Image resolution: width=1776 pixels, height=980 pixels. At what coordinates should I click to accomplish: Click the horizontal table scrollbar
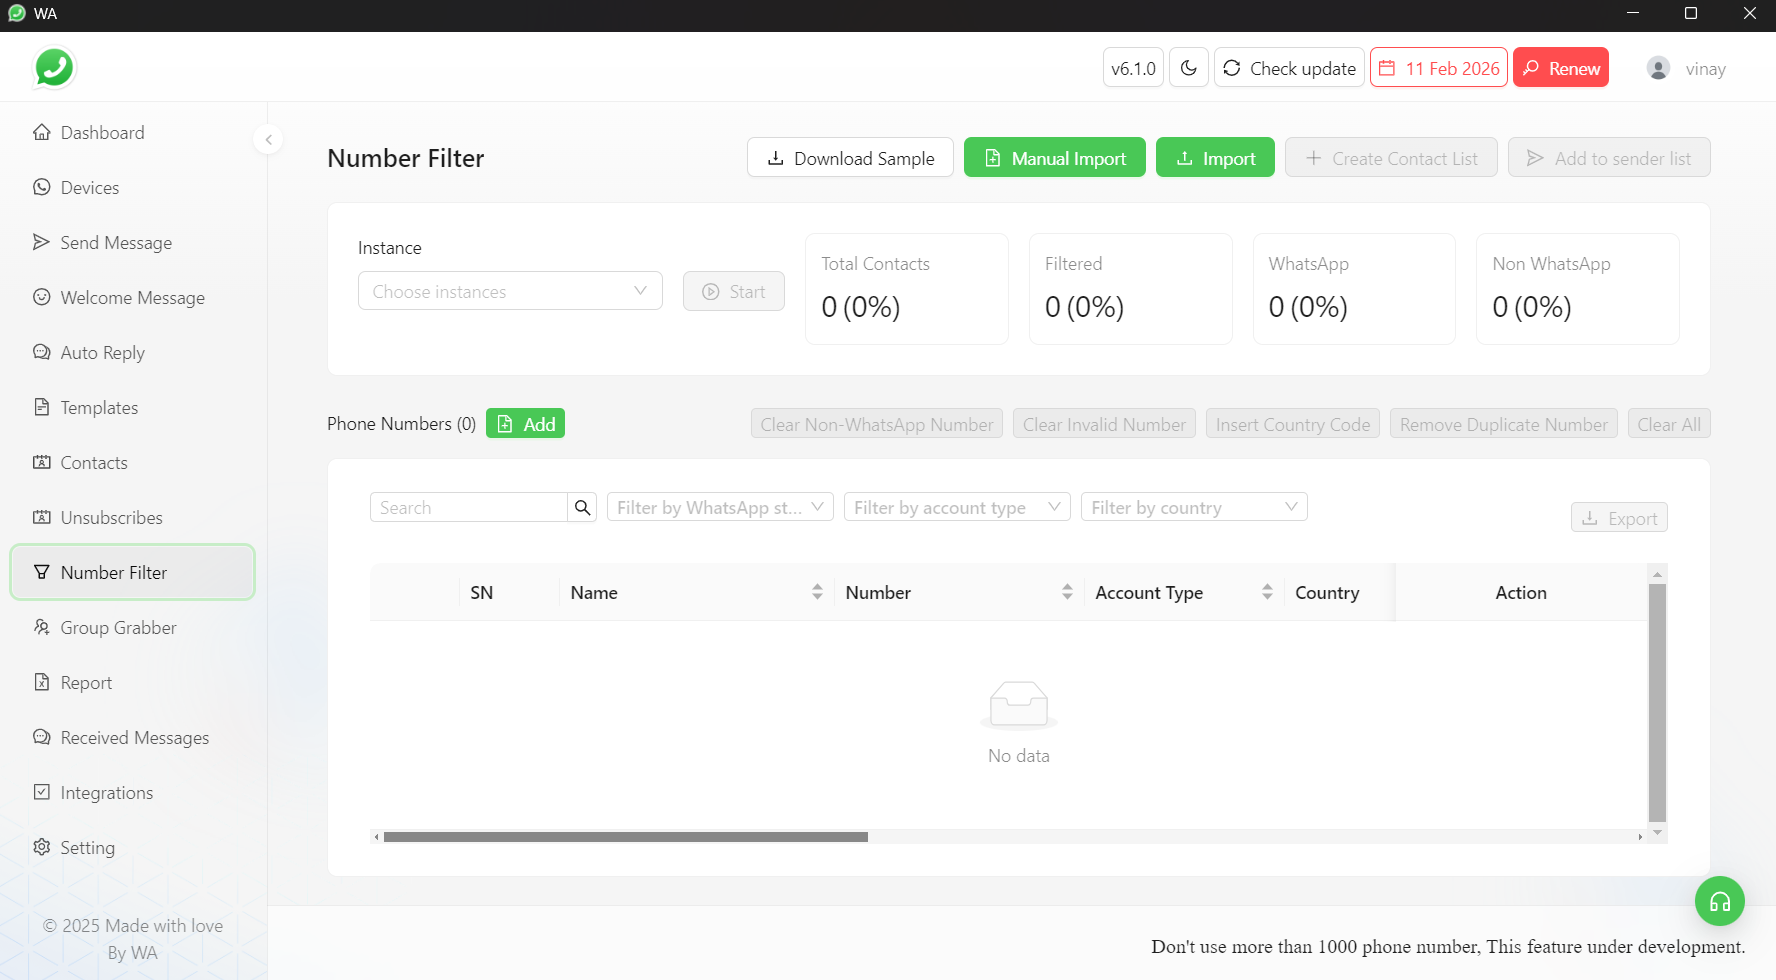click(625, 837)
